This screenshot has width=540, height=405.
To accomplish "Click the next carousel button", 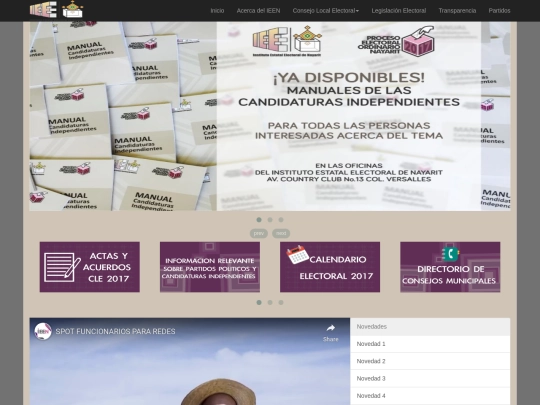I will [281, 233].
